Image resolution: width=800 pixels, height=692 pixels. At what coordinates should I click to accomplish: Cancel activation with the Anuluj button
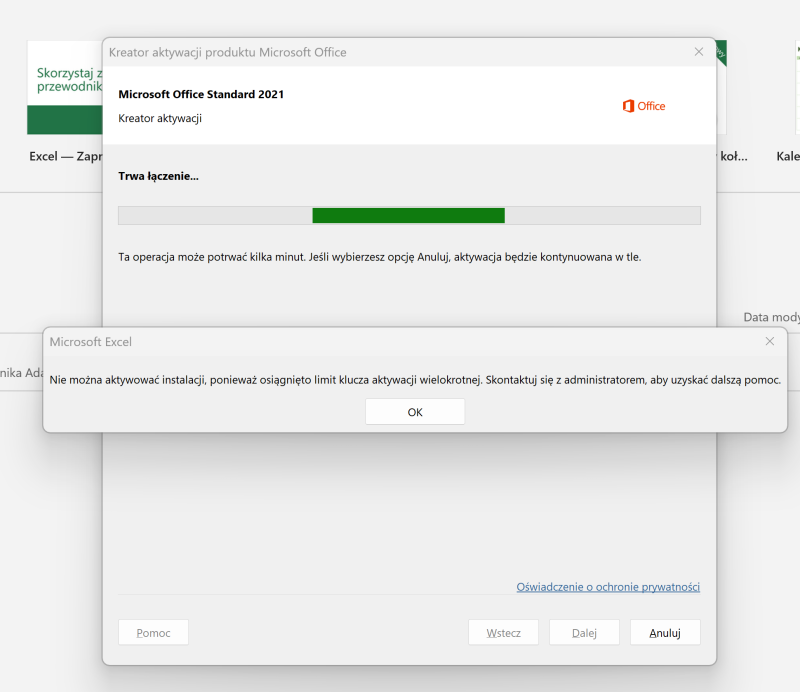tap(664, 632)
